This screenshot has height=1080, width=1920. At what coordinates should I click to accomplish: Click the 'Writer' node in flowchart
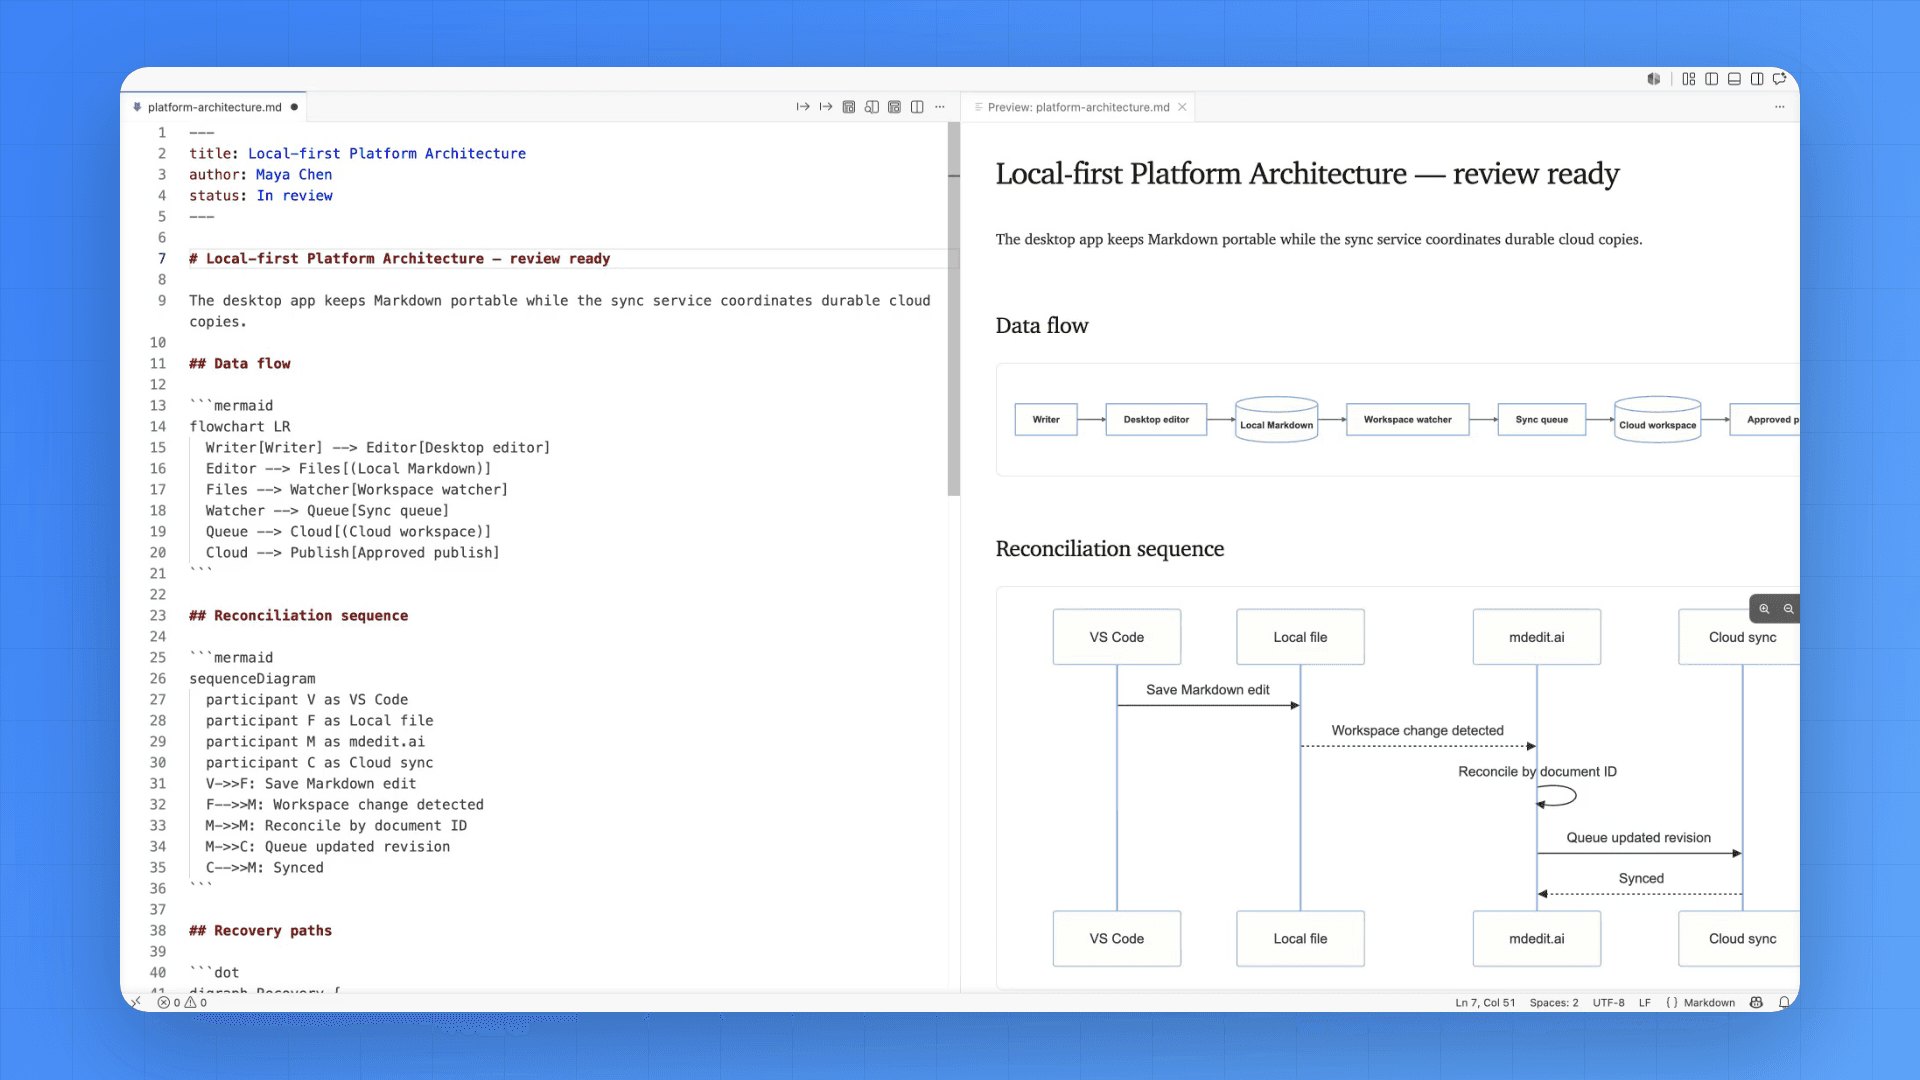tap(1046, 420)
